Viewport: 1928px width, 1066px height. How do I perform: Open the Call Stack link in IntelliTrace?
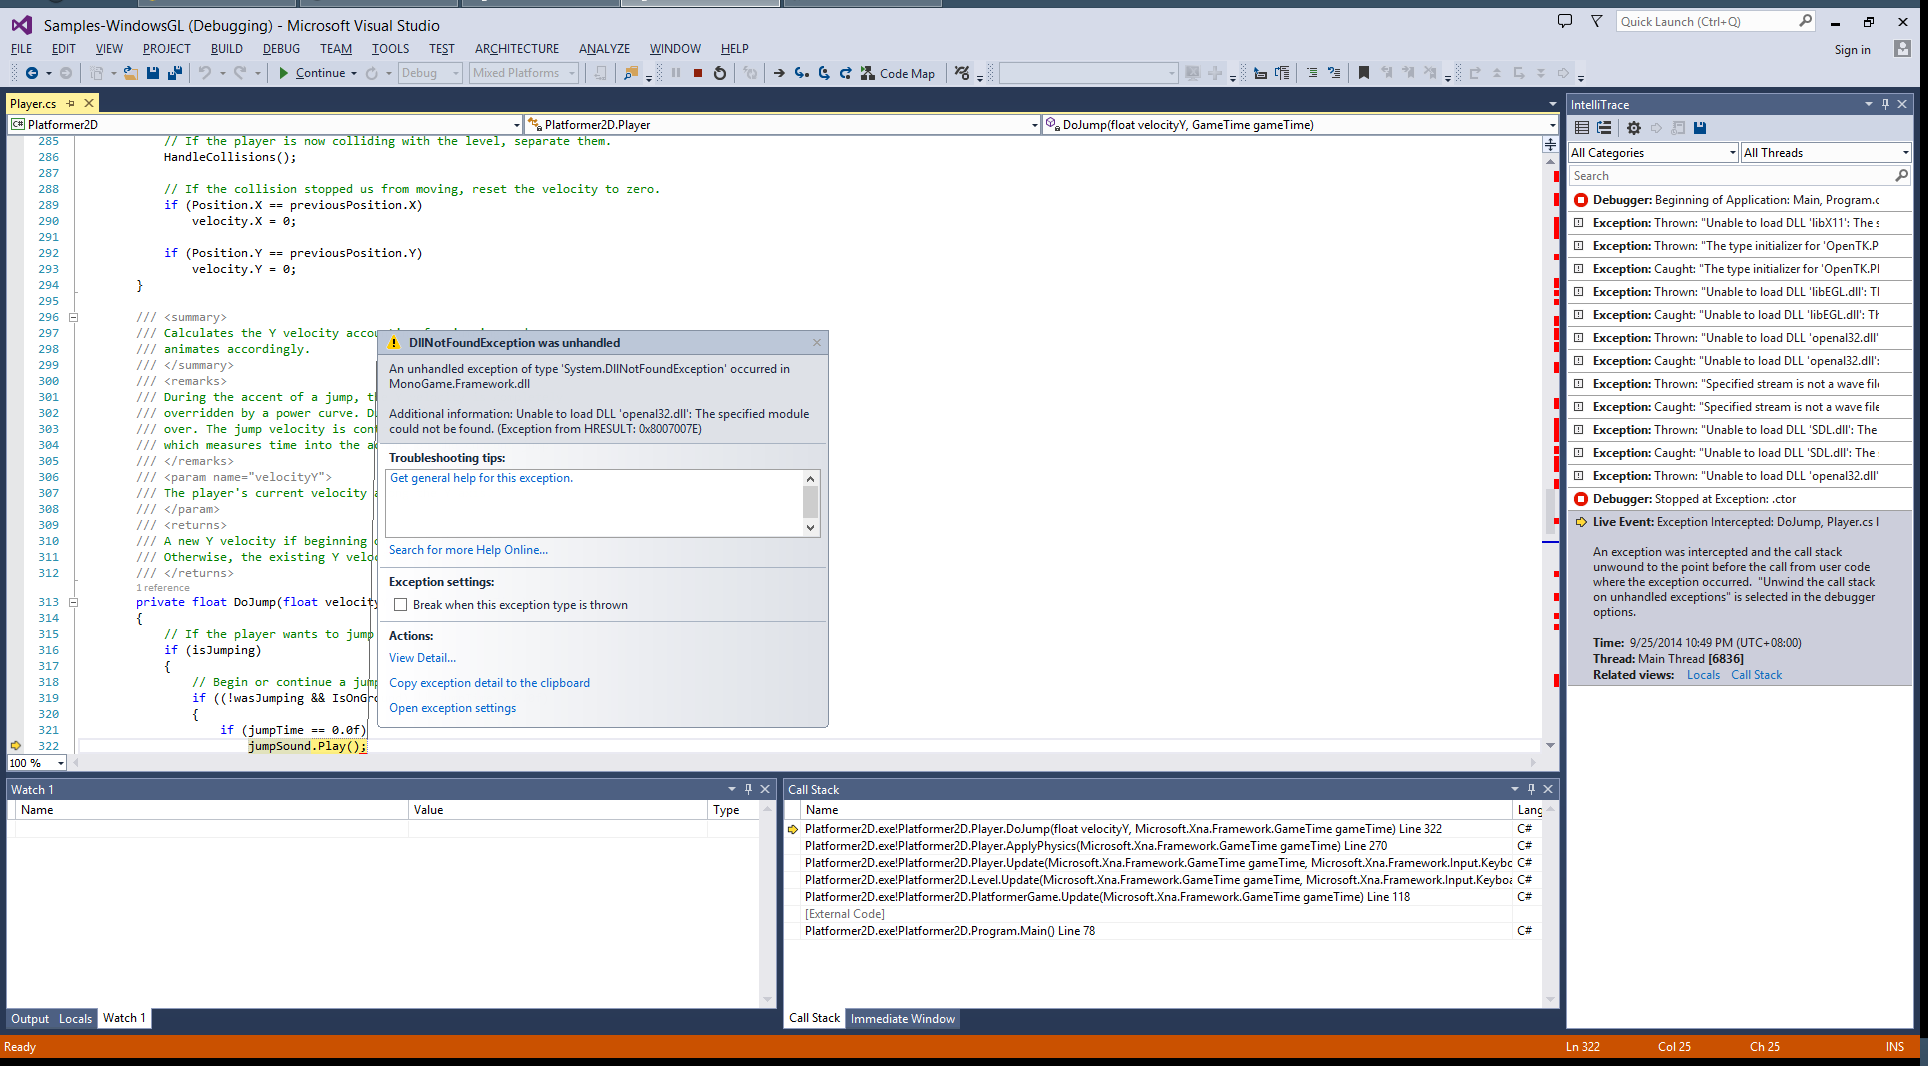pyautogui.click(x=1756, y=675)
